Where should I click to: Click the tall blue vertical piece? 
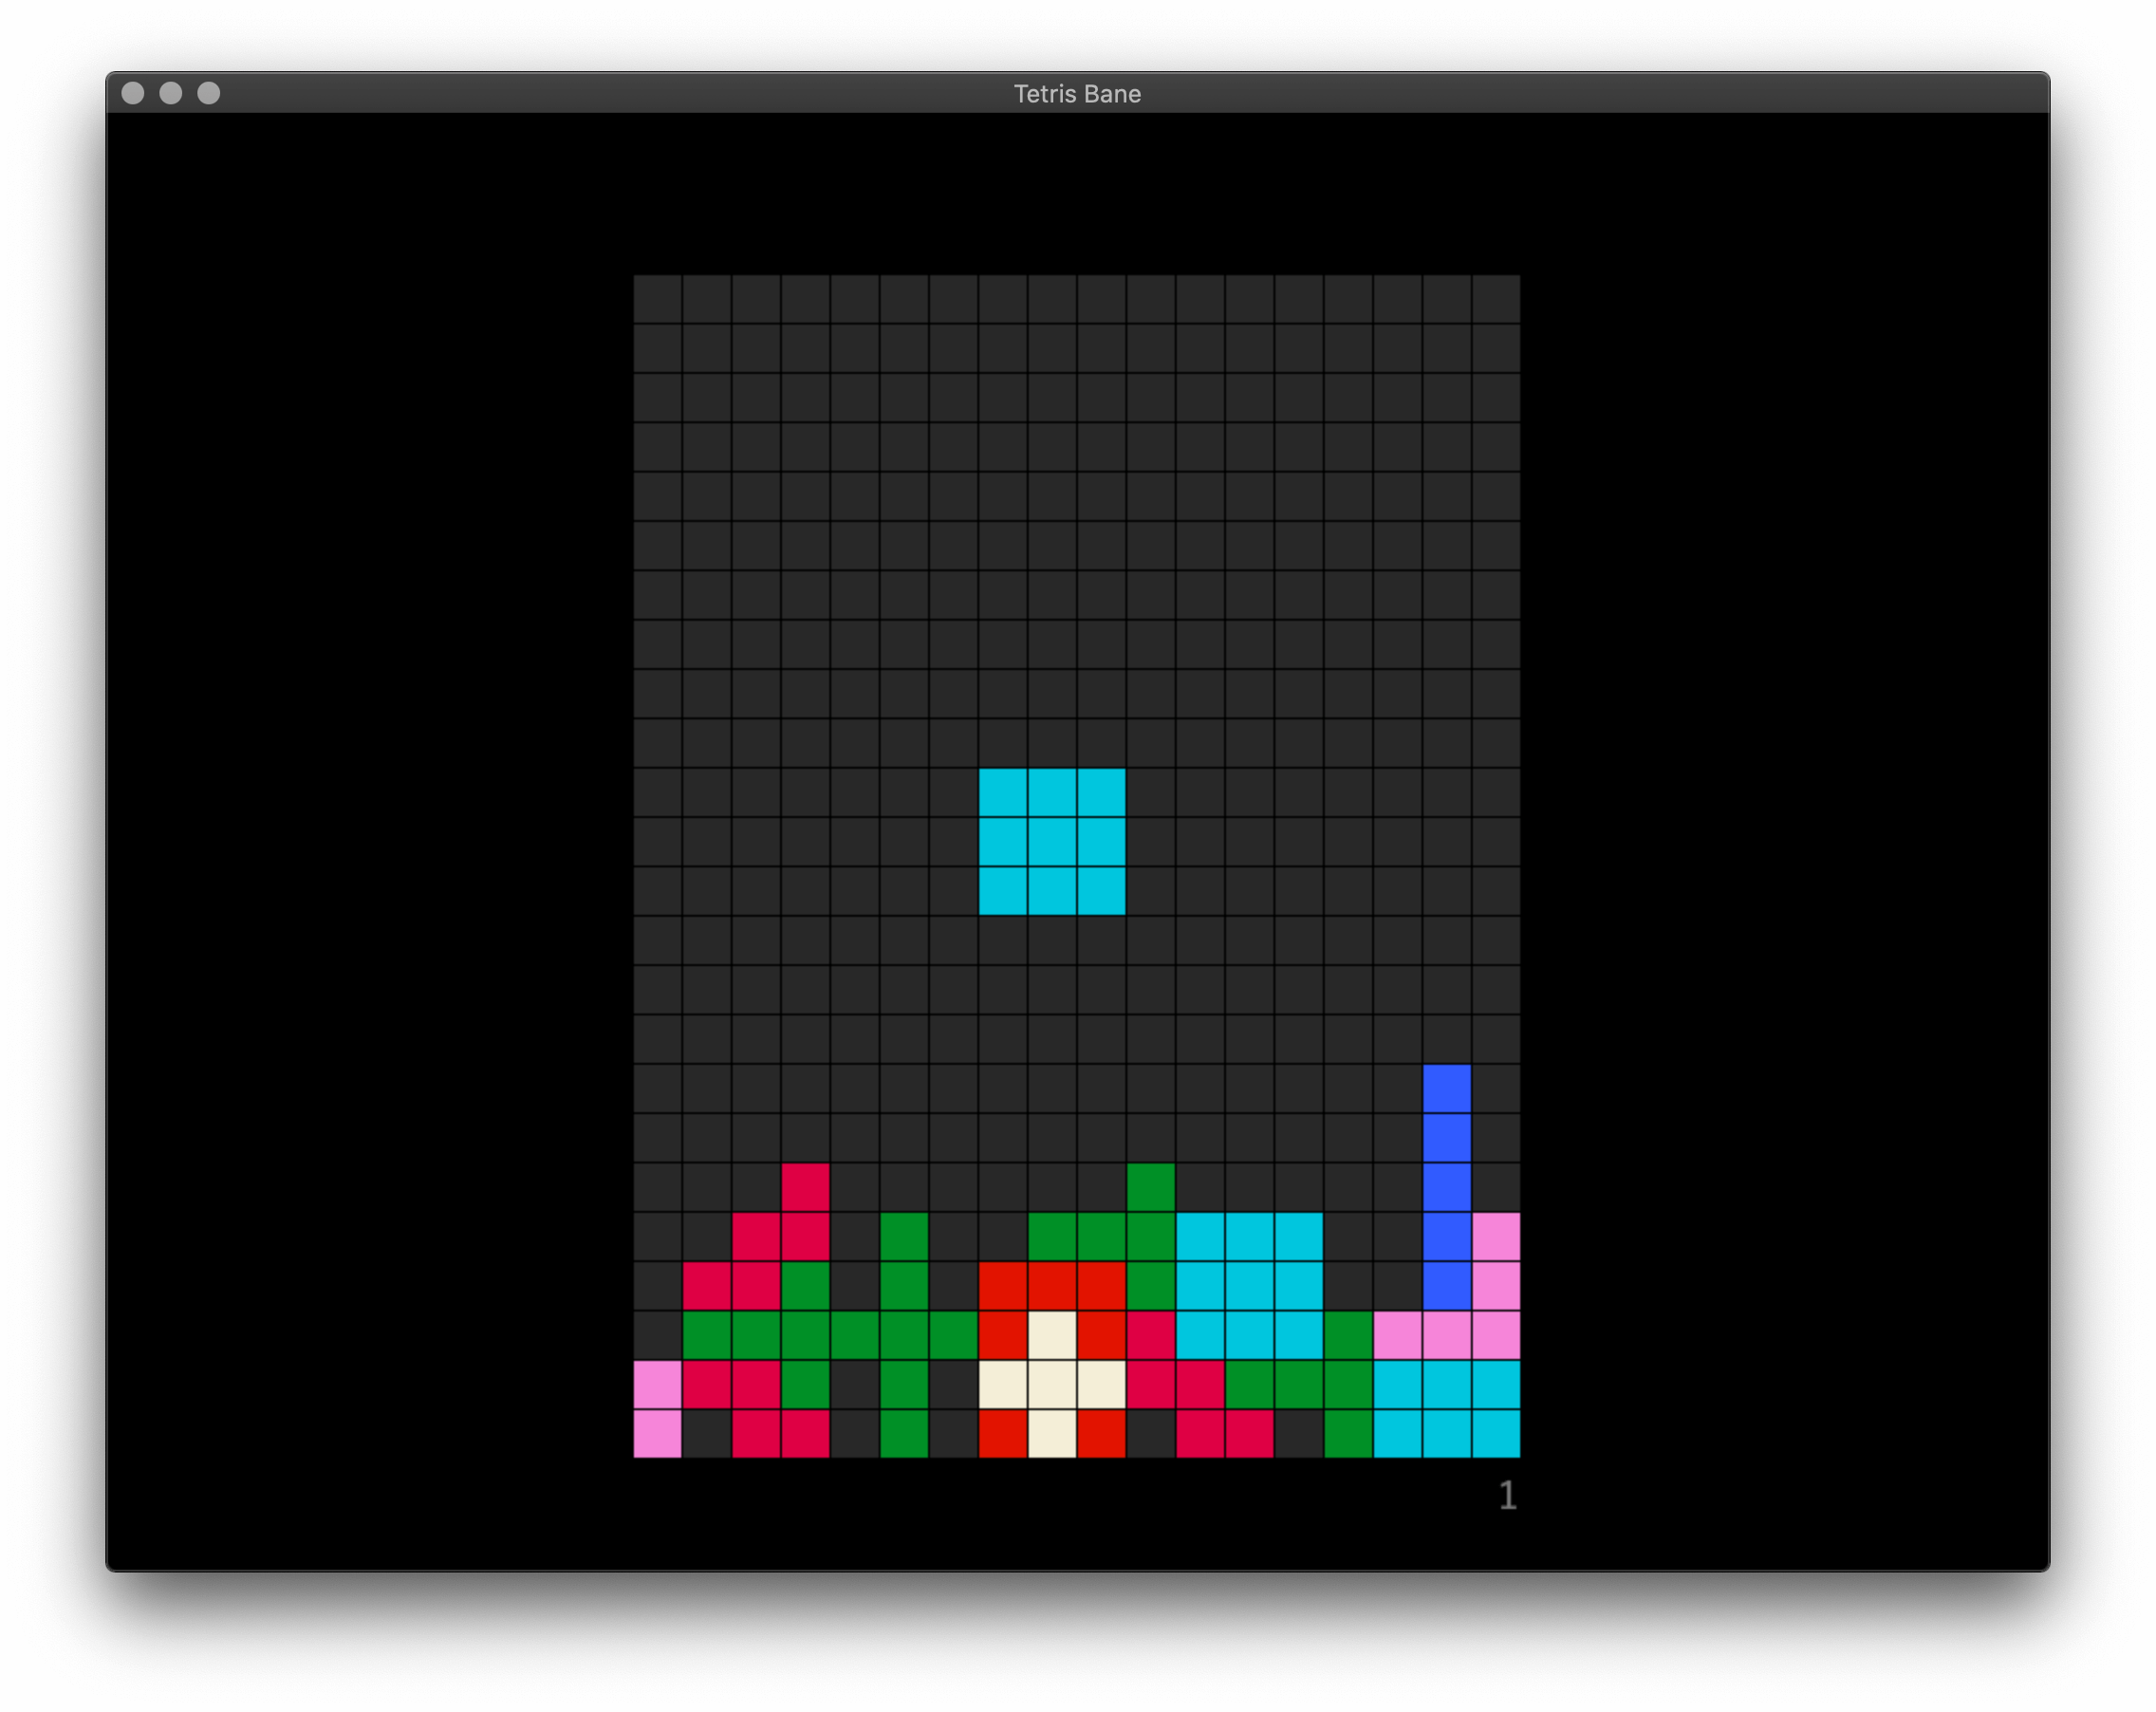pos(1447,1187)
